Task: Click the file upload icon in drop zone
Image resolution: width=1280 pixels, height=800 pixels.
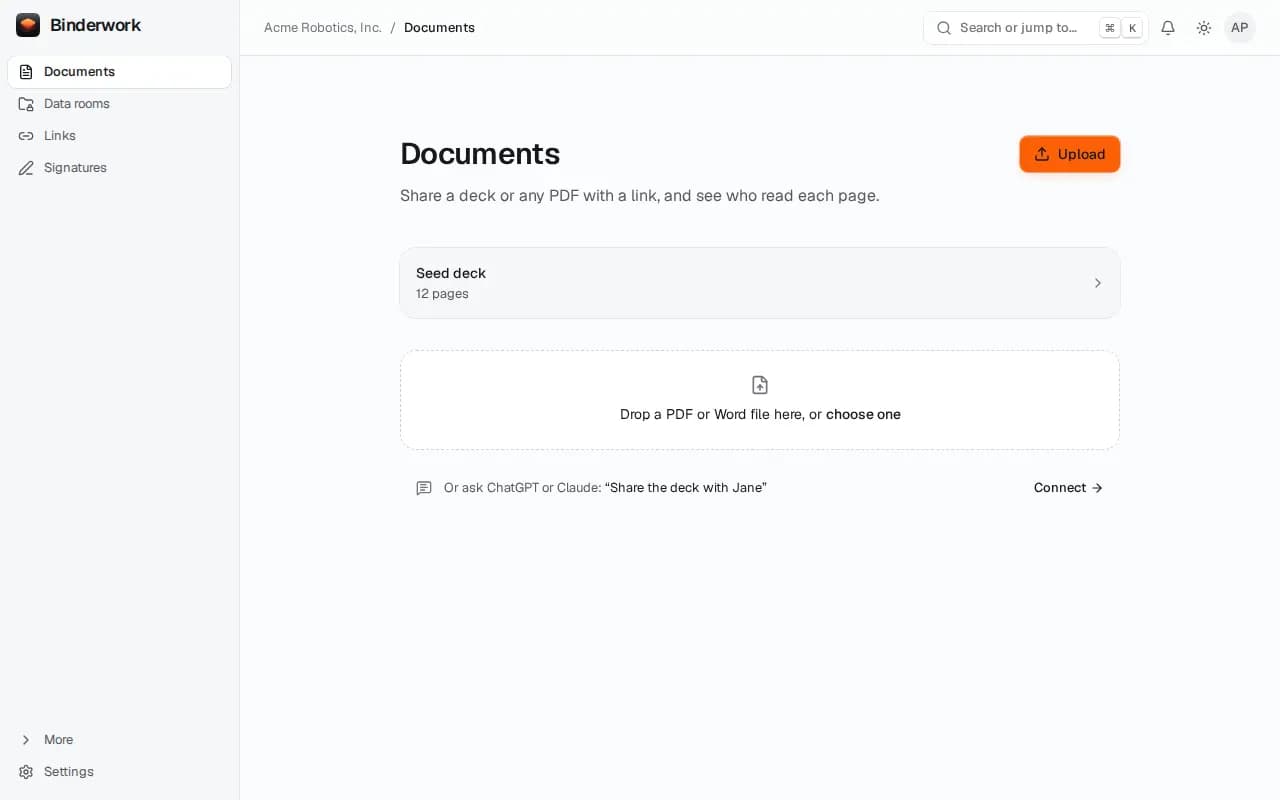Action: (x=760, y=385)
